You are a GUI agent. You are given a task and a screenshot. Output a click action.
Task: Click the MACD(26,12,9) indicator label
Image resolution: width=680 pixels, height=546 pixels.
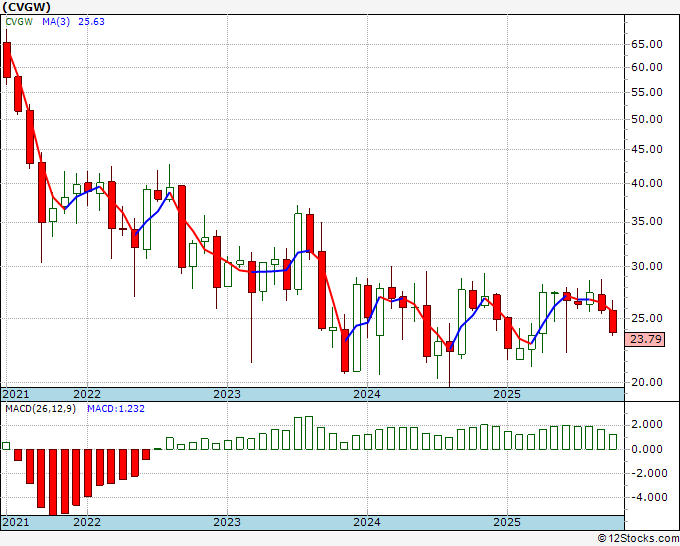tap(40, 409)
